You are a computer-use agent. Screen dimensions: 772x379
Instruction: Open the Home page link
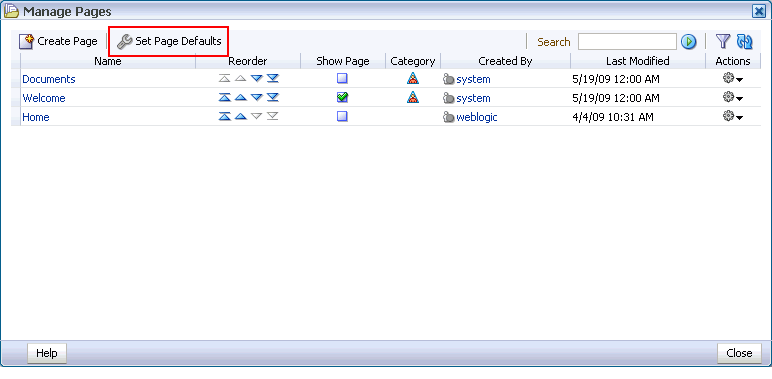[x=36, y=118]
